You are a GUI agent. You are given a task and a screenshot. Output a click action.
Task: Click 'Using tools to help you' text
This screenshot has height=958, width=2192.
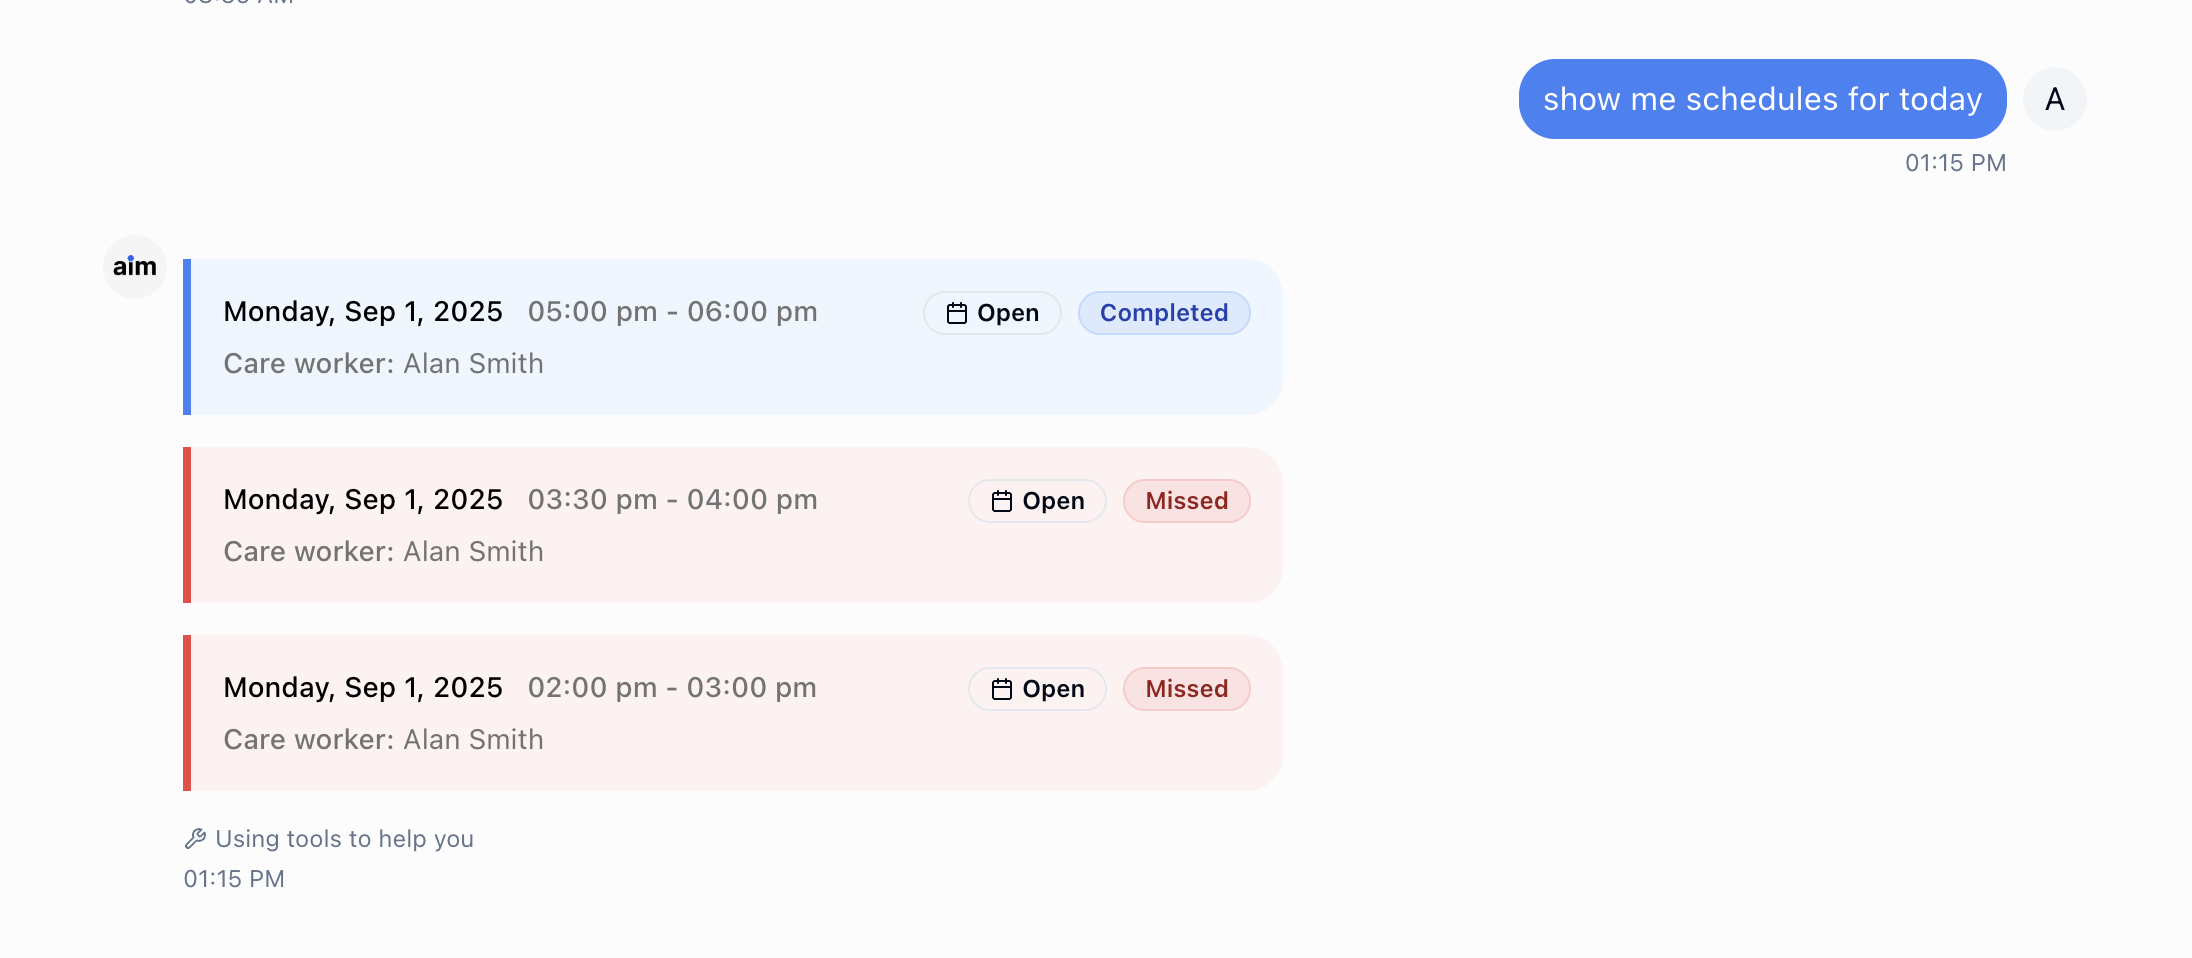344,839
